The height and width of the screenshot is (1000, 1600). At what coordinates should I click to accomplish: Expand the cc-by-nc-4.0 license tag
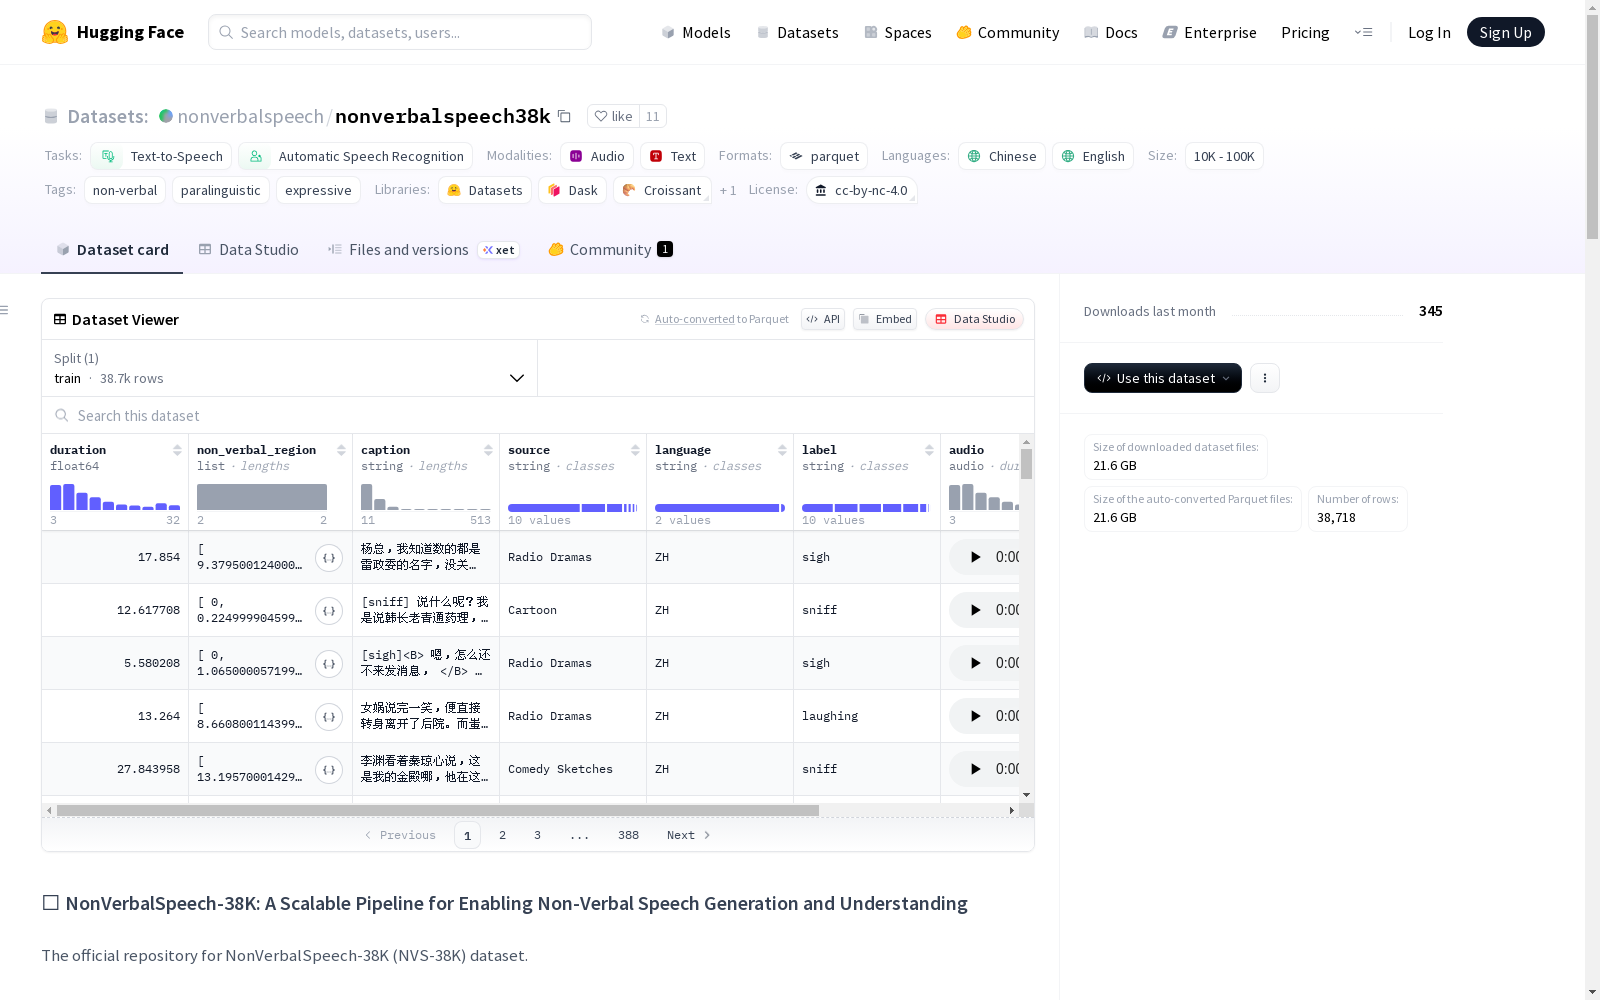point(862,190)
